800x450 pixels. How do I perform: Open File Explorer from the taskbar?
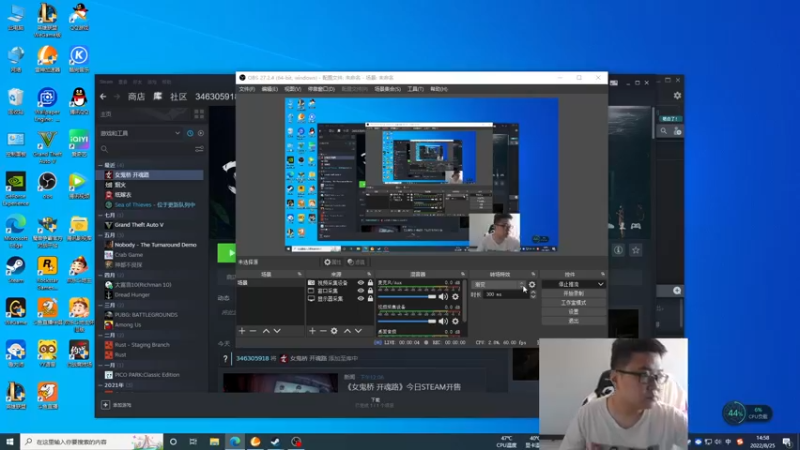tap(214, 442)
